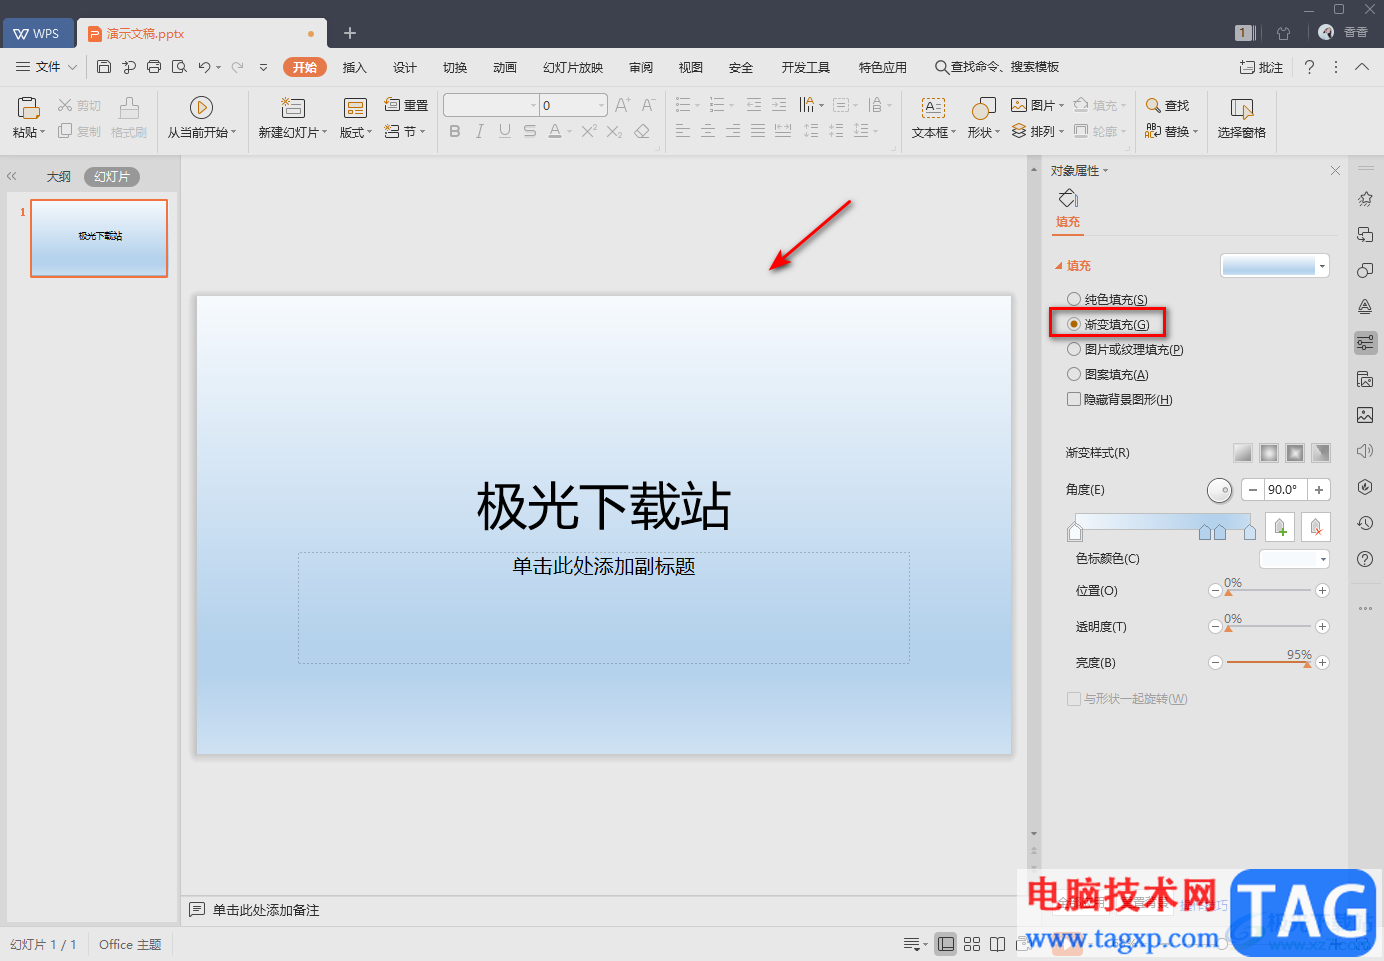The width and height of the screenshot is (1384, 961).
Task: Open the View ribbon tab
Action: coord(691,67)
